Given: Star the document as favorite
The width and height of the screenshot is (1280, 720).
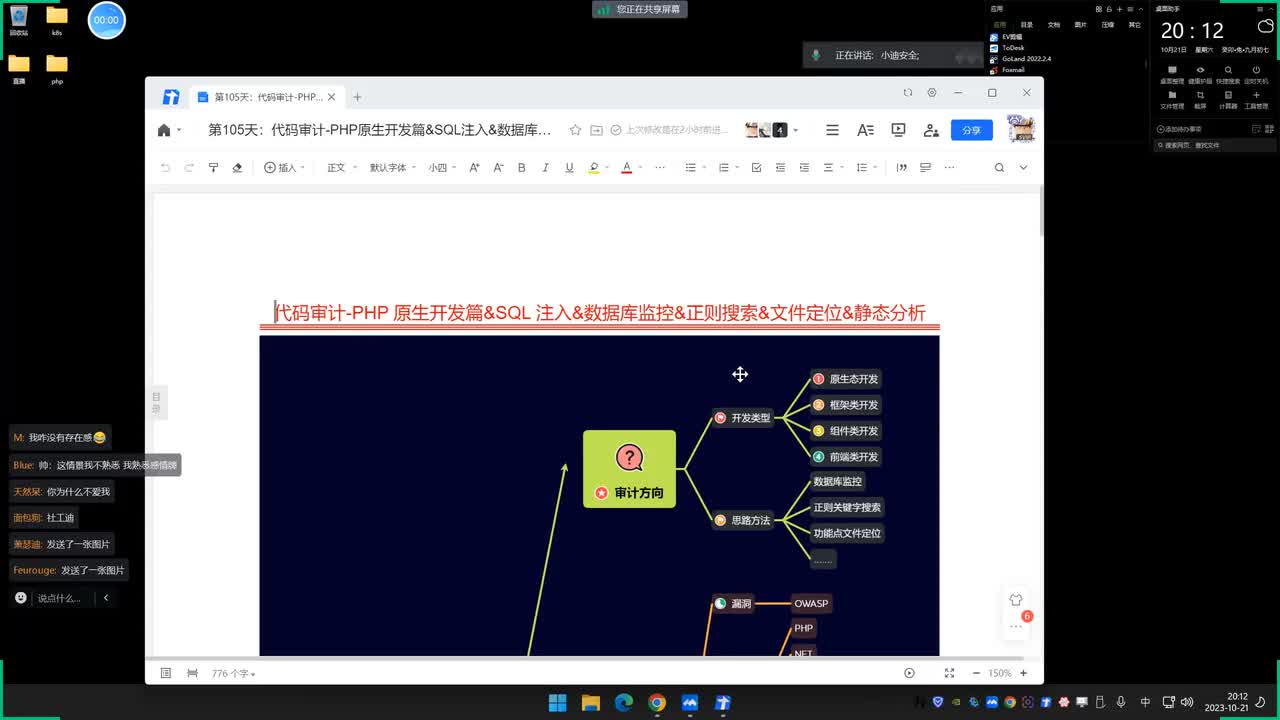Looking at the screenshot, I should (x=575, y=130).
